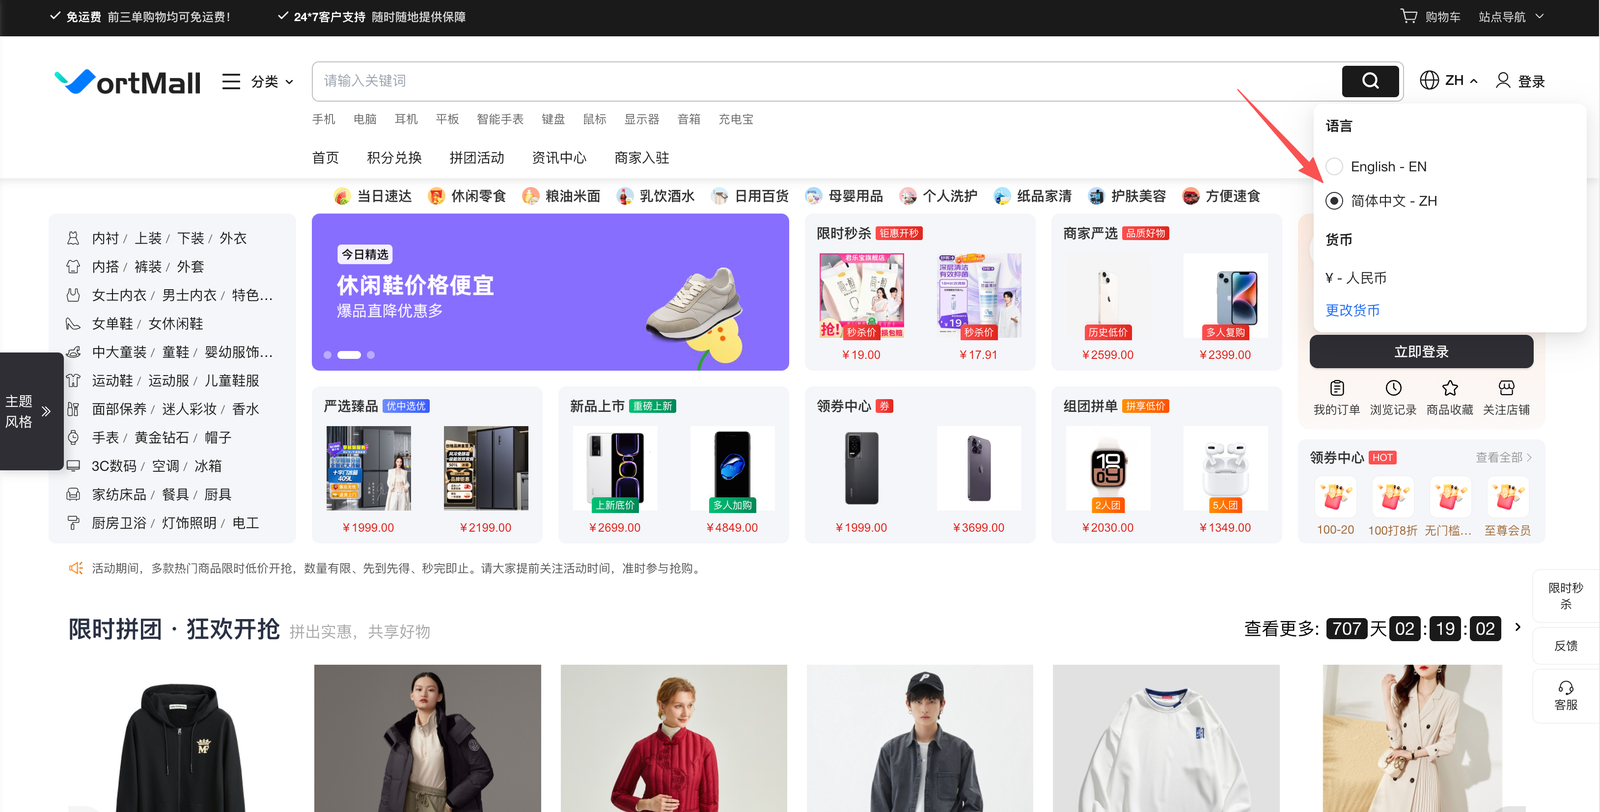Click the customer service headset icon
Viewport: 1600px width, 812px height.
[x=1565, y=688]
